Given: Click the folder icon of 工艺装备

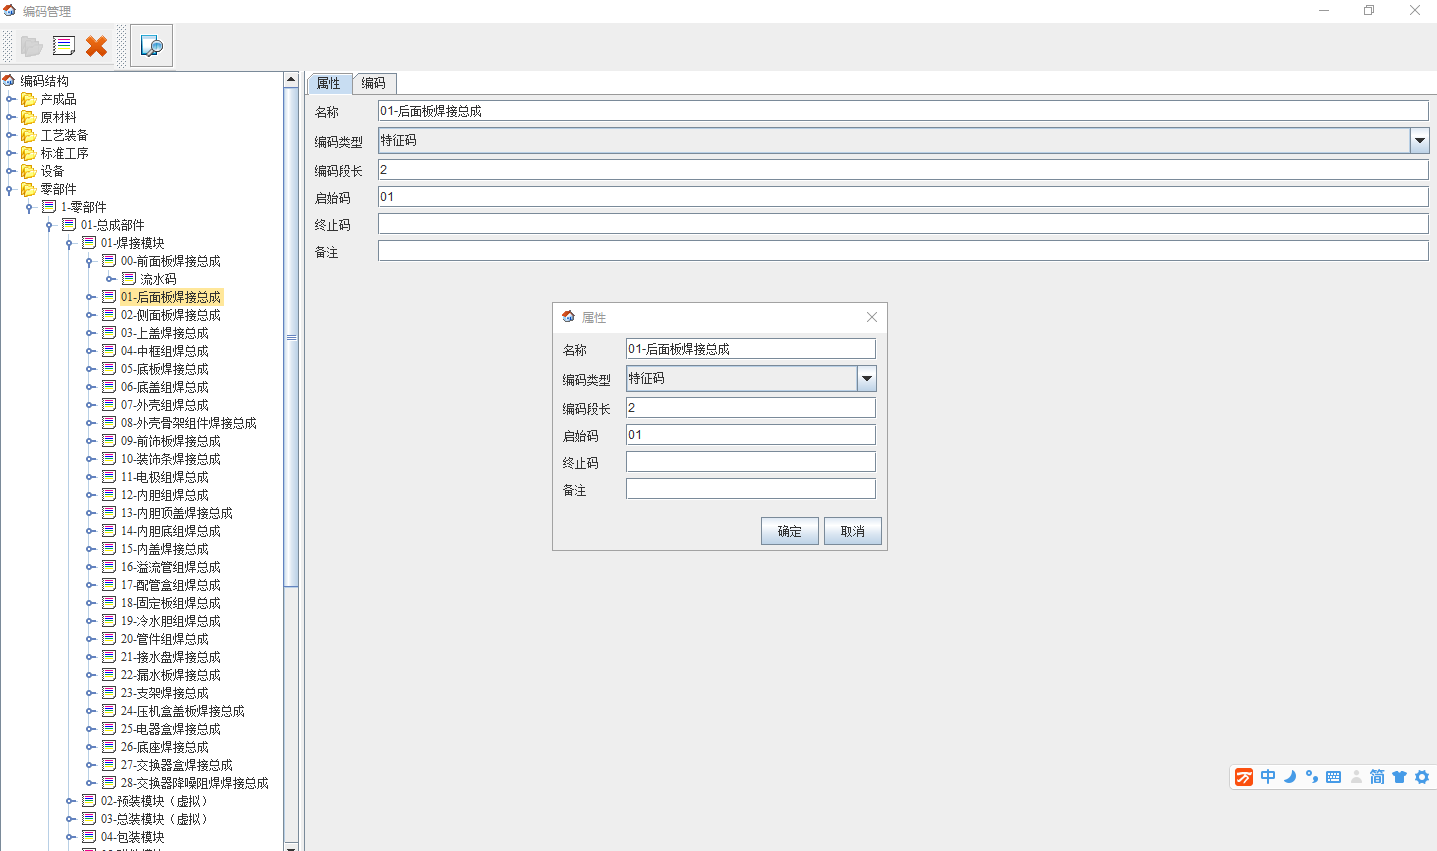Looking at the screenshot, I should point(29,135).
